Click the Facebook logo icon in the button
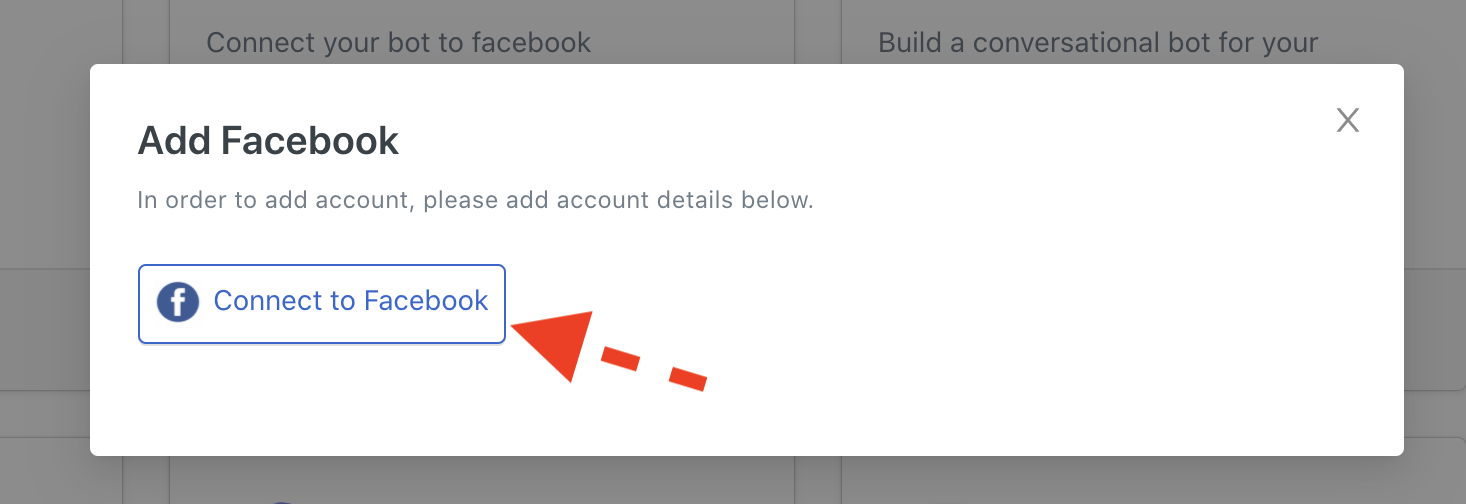 click(x=178, y=302)
